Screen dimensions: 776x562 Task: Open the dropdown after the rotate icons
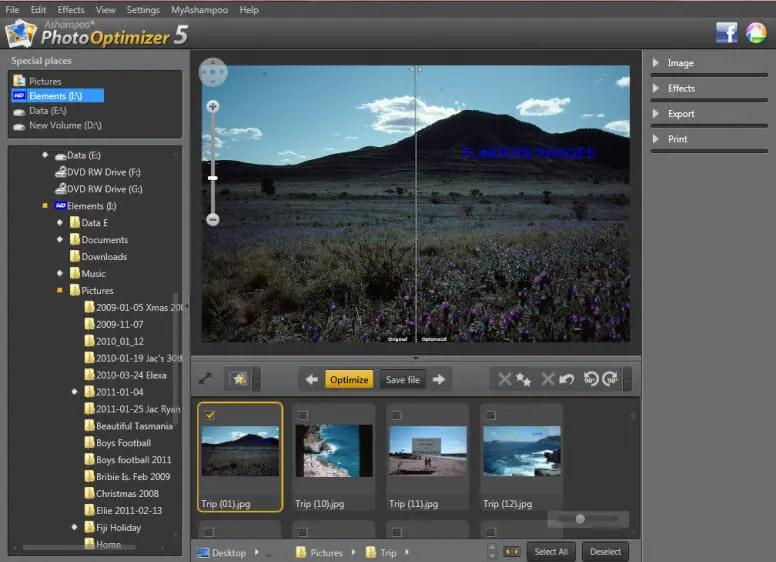[x=628, y=379]
